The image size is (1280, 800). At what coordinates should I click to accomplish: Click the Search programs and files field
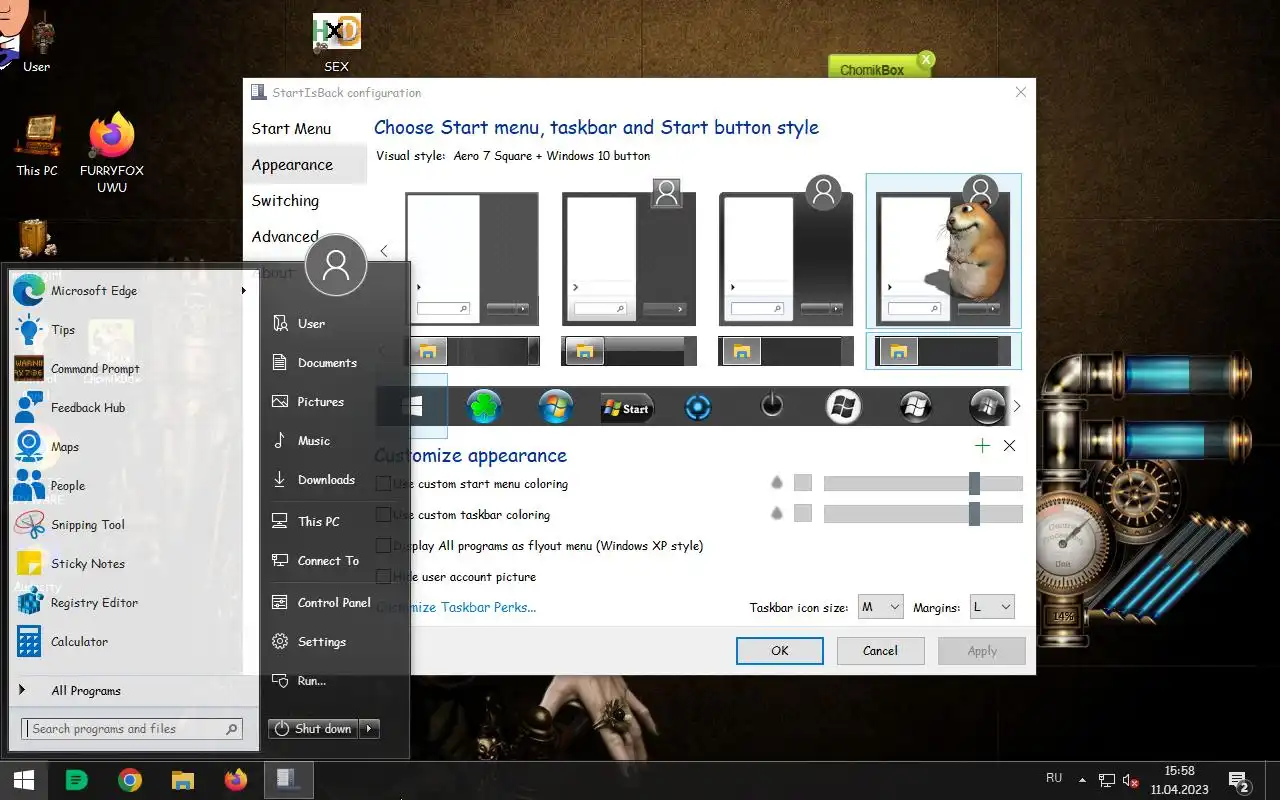tap(132, 729)
